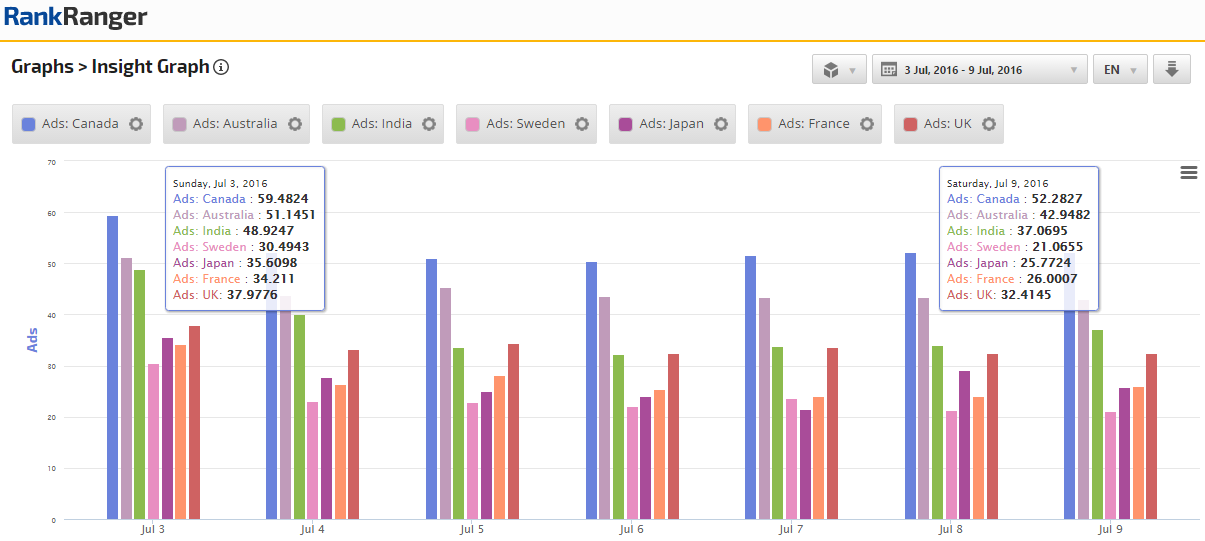Viewport: 1205px width, 541px height.
Task: Toggle the Ads: UK series label
Action: 945,124
